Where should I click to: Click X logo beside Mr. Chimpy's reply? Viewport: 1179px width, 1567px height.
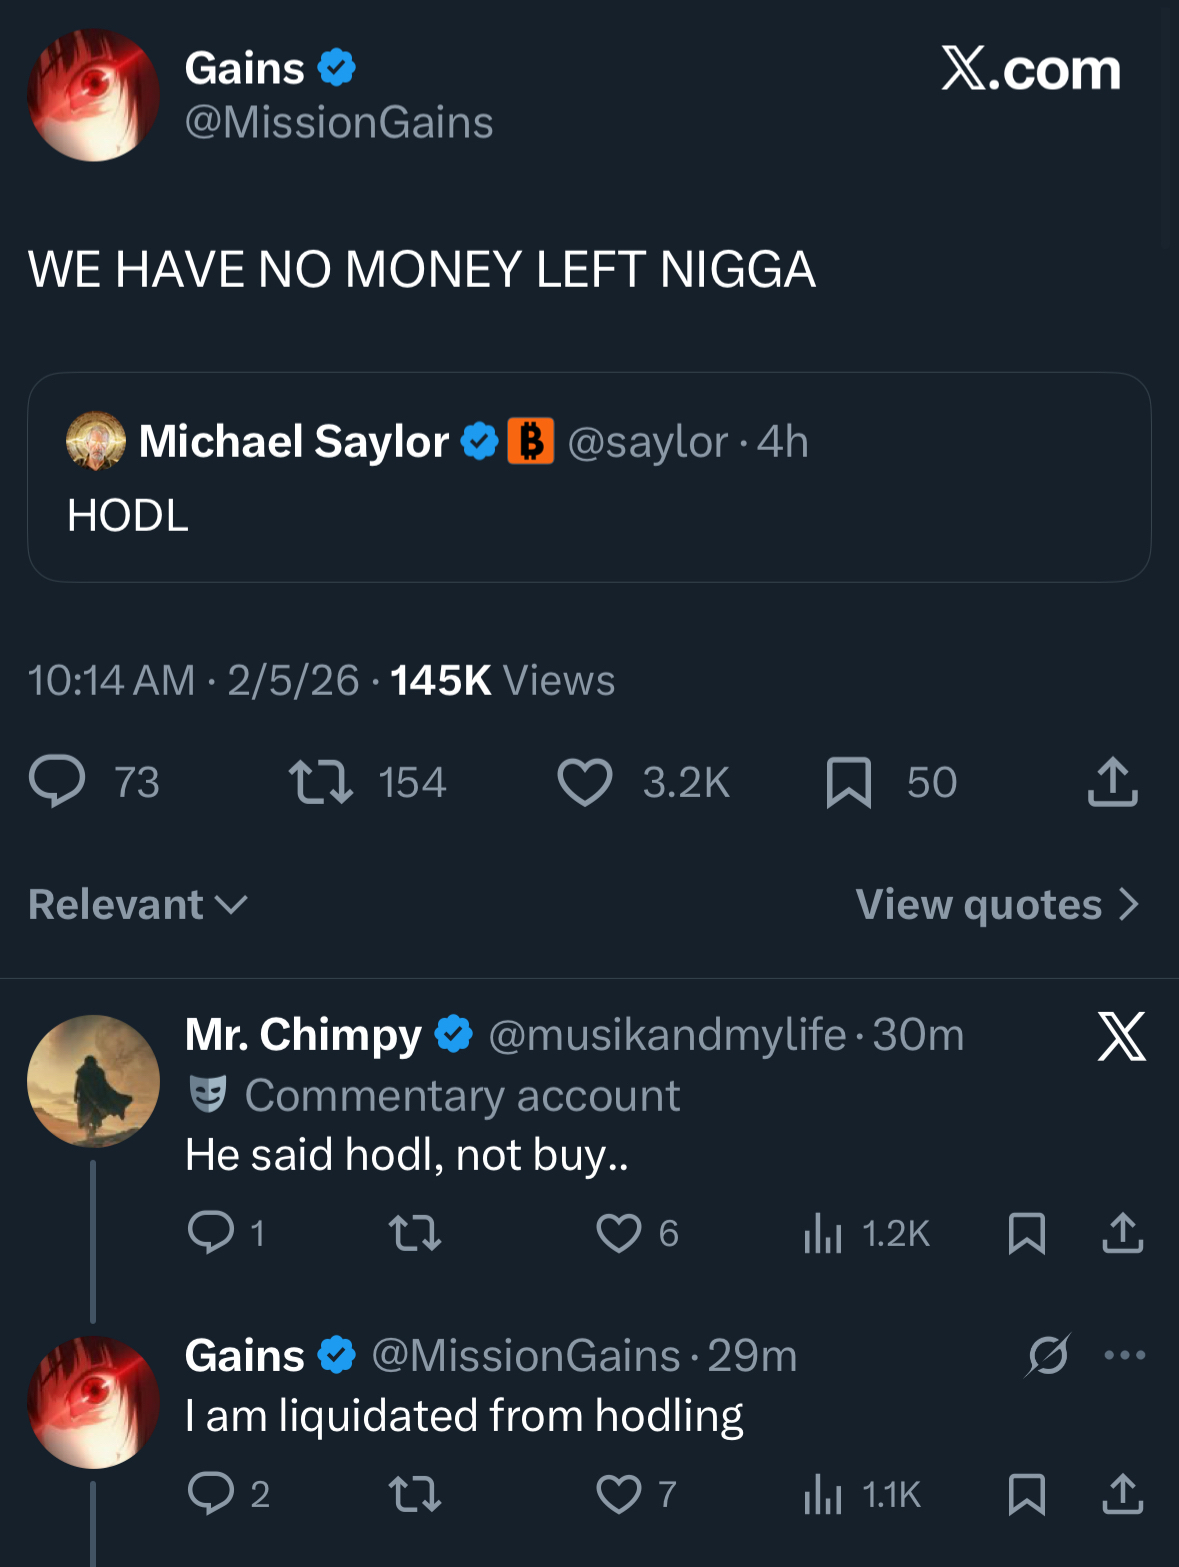(1121, 1036)
